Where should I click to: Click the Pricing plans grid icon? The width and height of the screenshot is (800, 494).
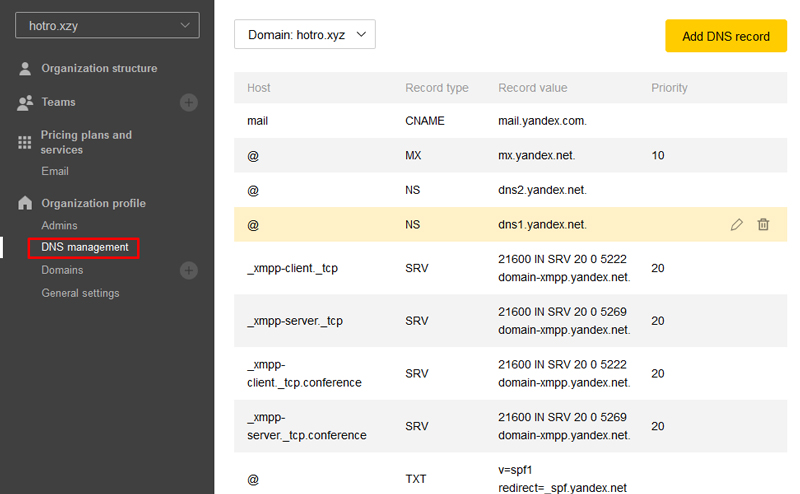pos(25,142)
